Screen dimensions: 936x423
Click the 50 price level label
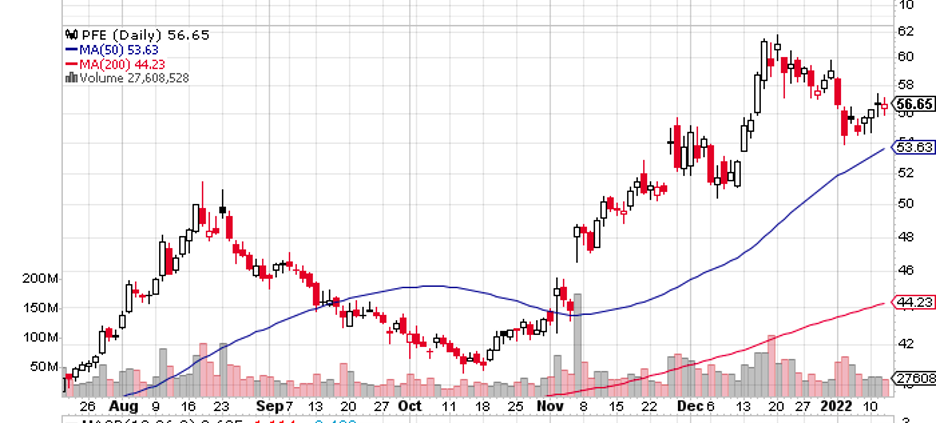point(906,203)
